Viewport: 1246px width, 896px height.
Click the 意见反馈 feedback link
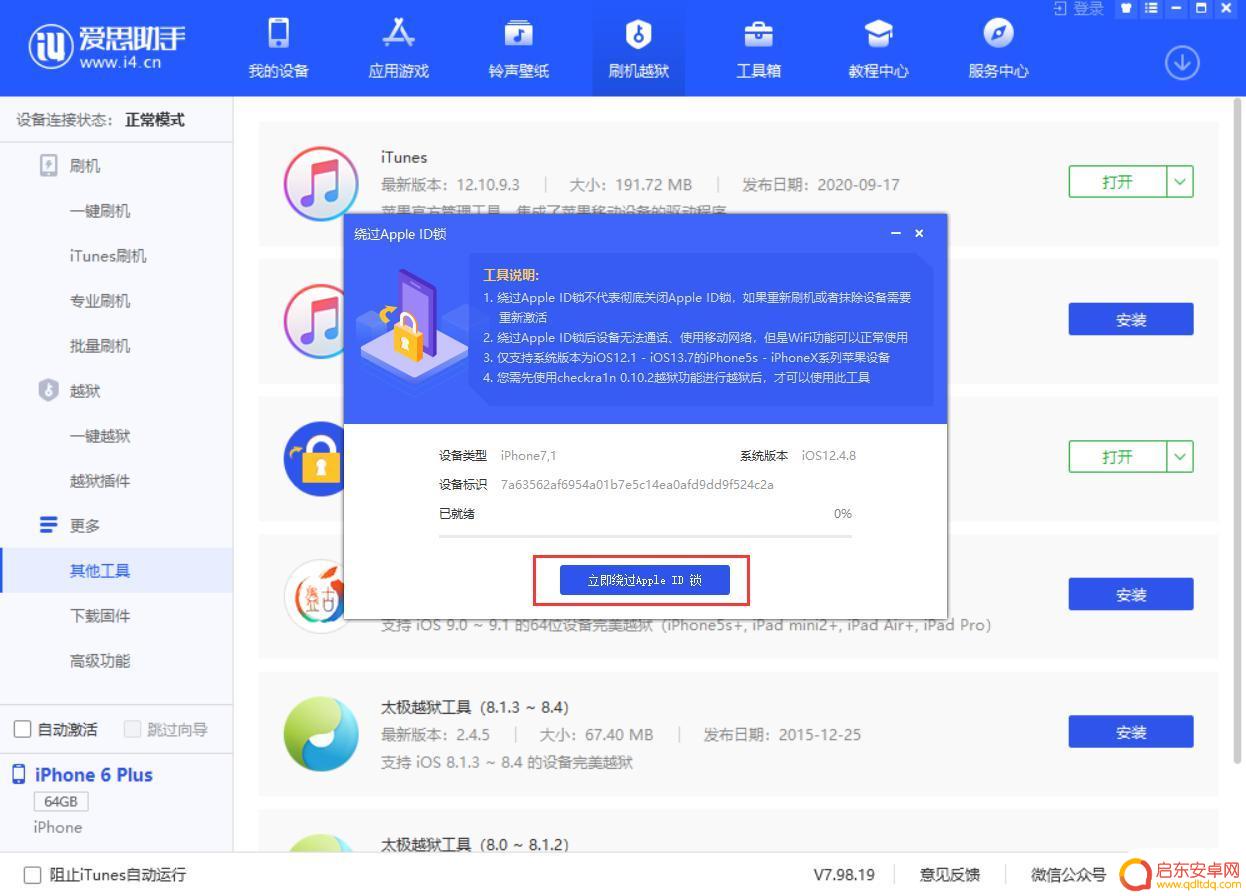[950, 875]
